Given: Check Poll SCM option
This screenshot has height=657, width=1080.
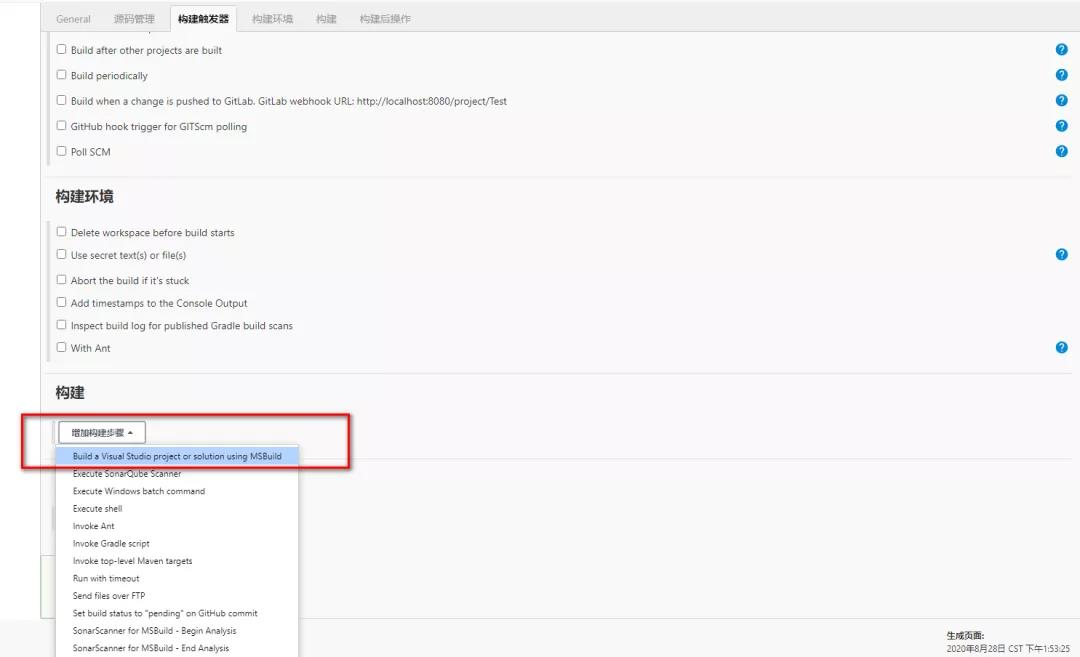Looking at the screenshot, I should [62, 151].
